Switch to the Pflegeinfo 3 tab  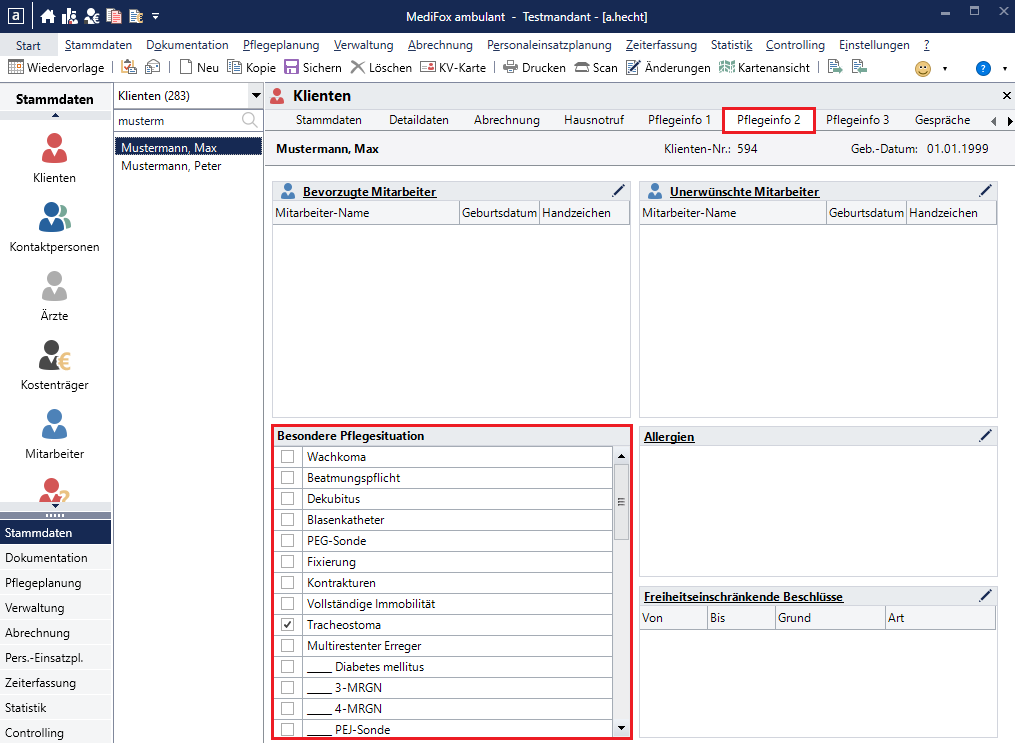(857, 120)
